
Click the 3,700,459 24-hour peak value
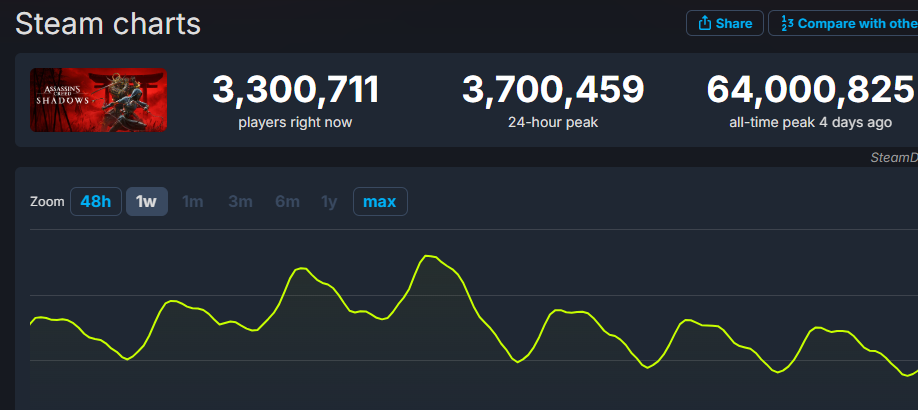pyautogui.click(x=553, y=90)
